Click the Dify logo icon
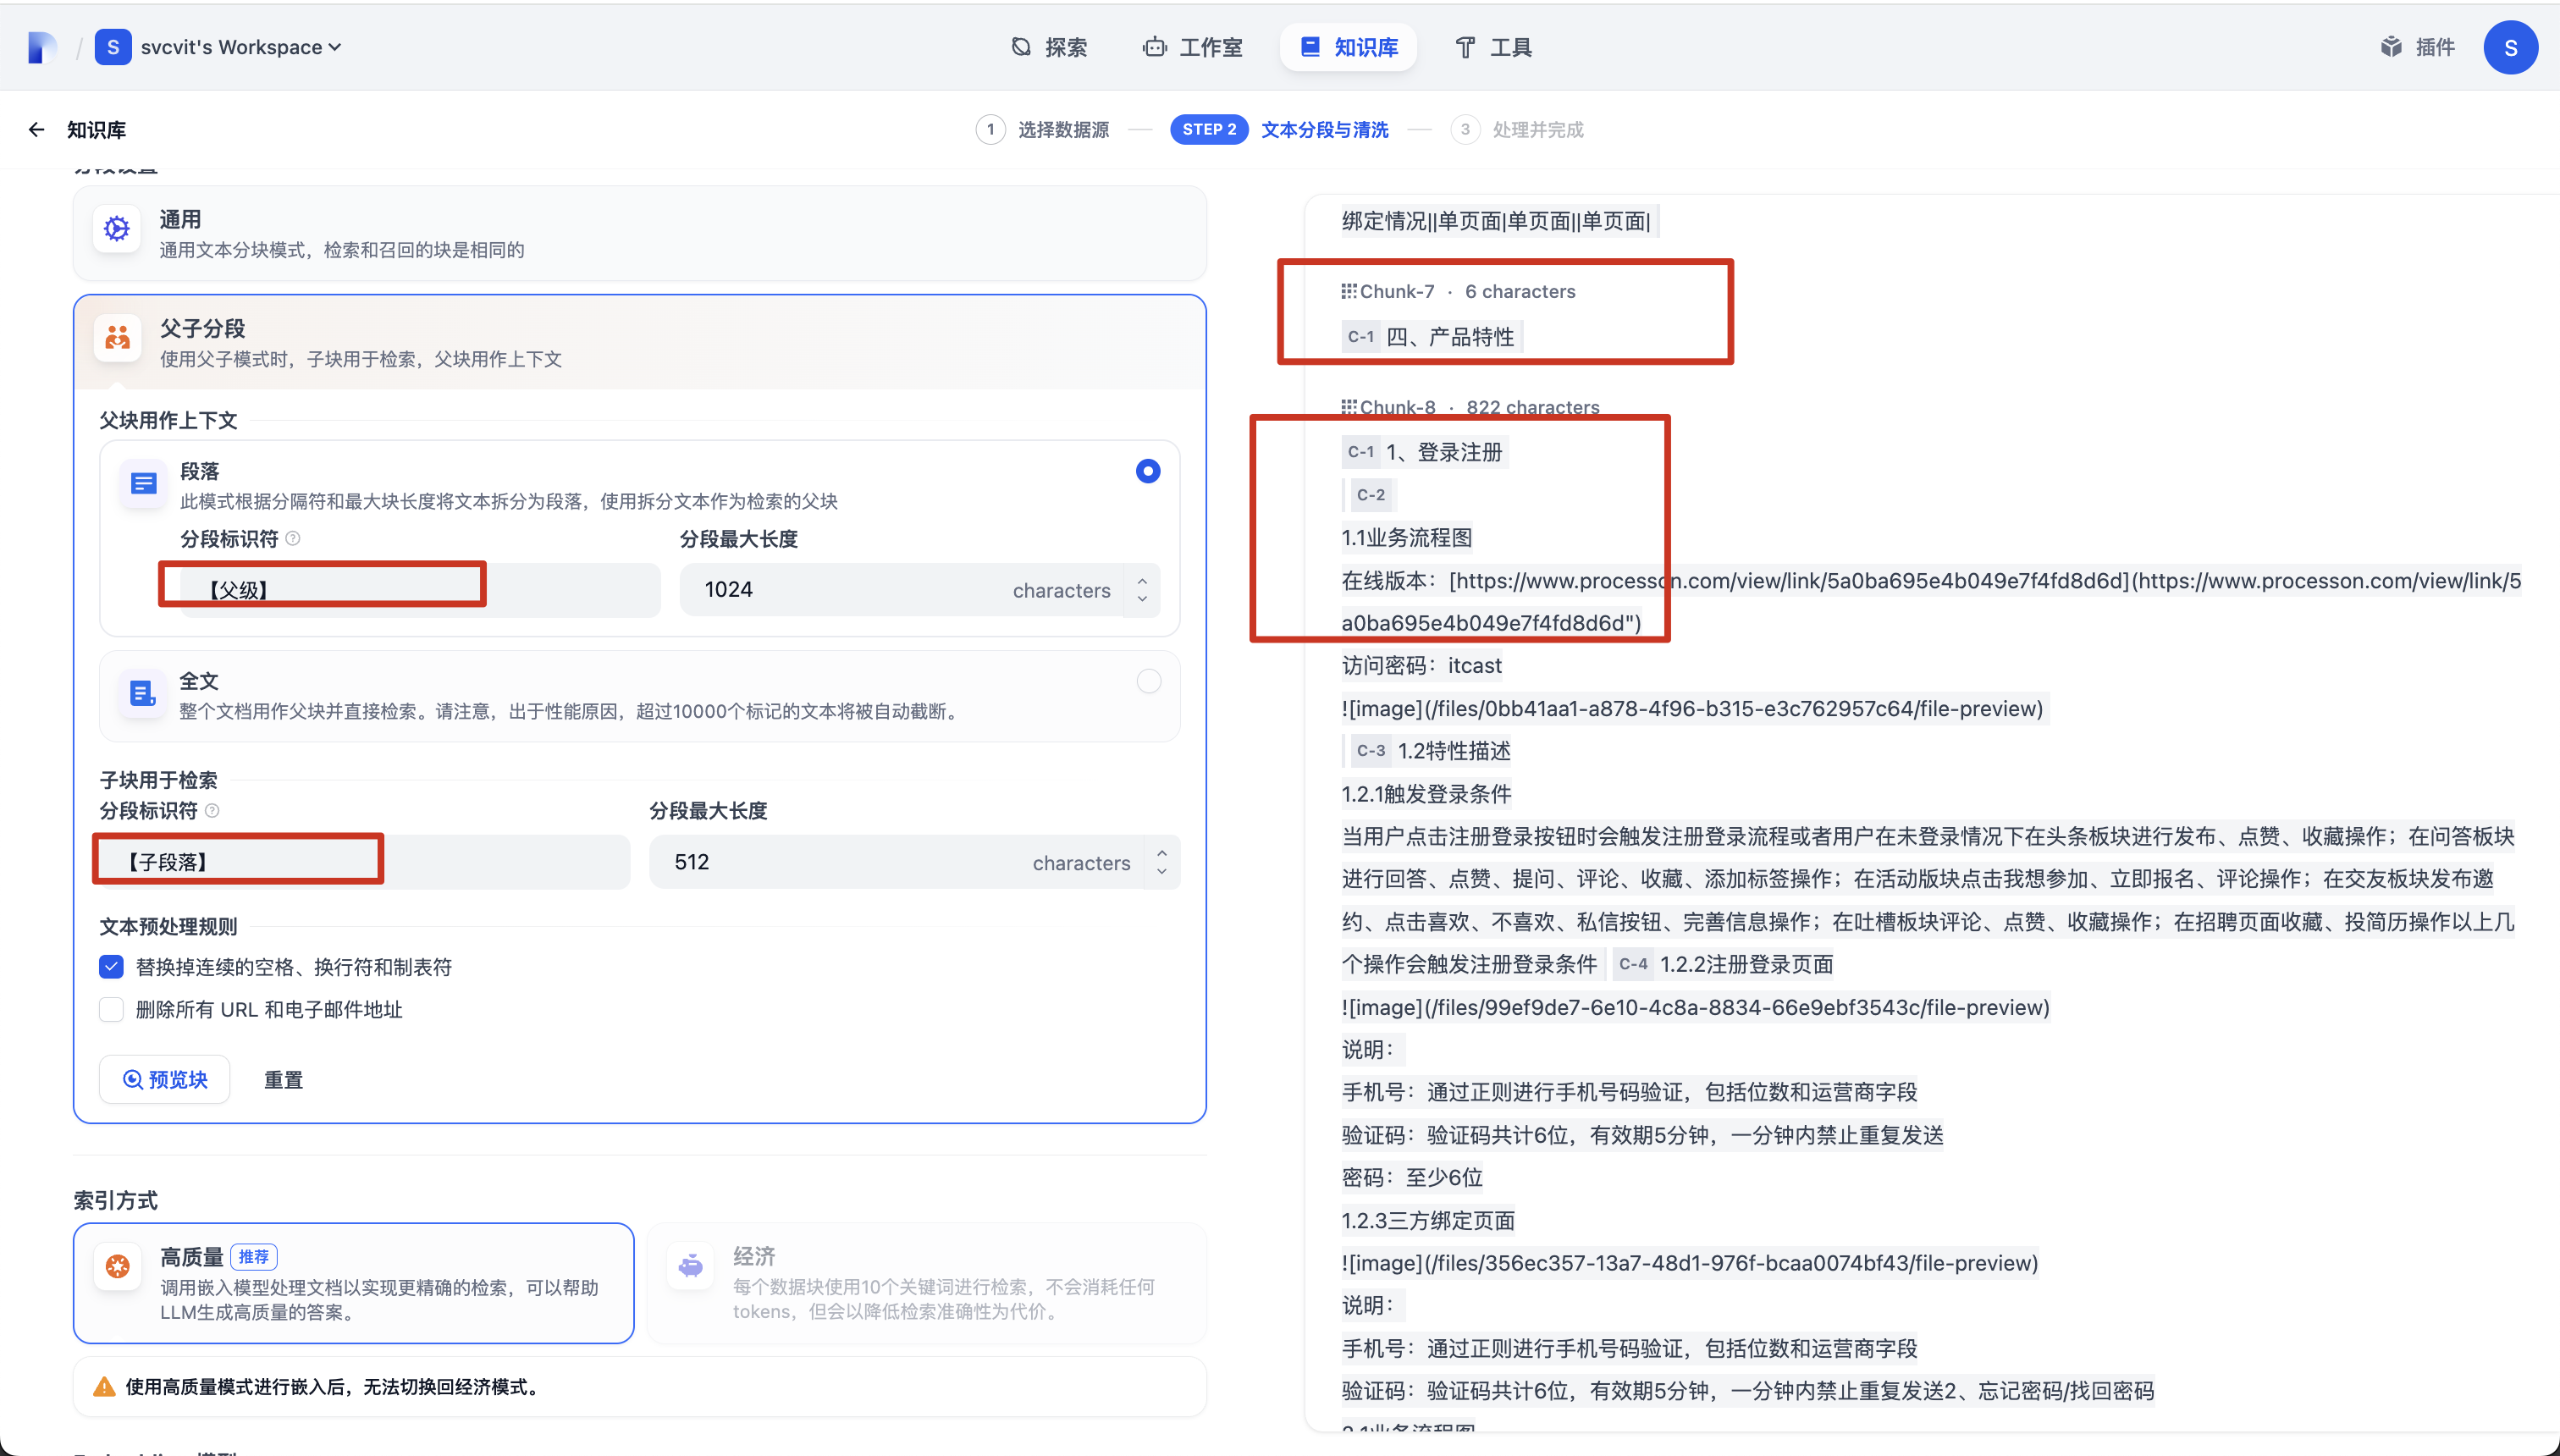2560x1456 pixels. tap(42, 47)
